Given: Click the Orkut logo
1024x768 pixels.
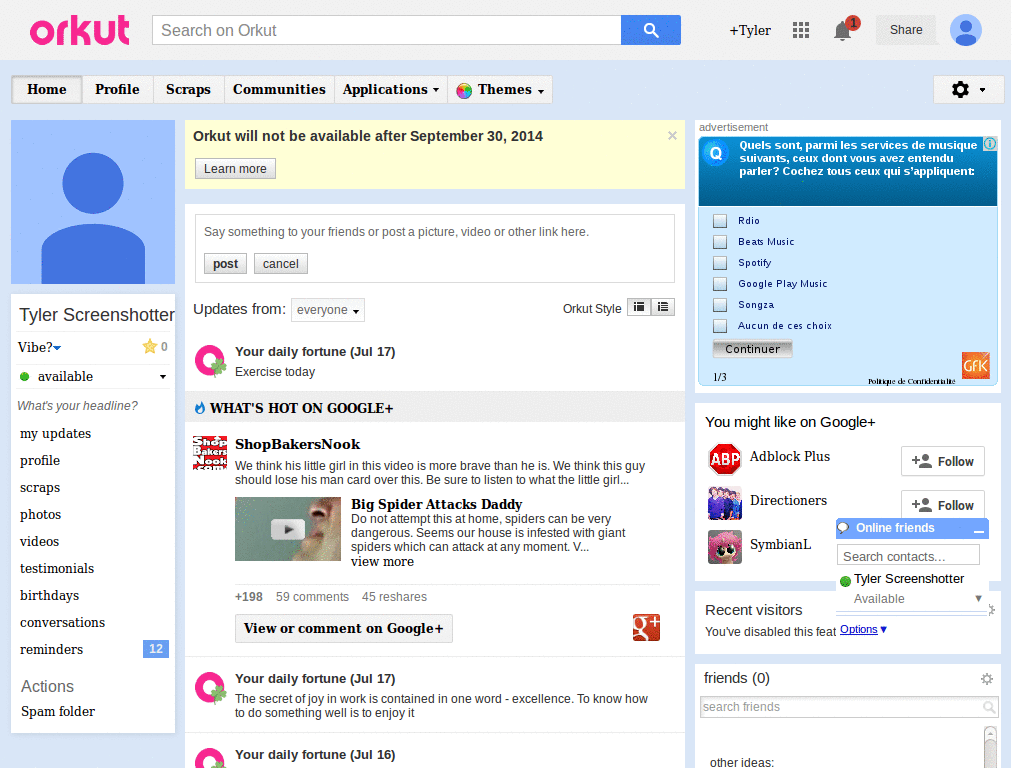Looking at the screenshot, I should [x=80, y=31].
